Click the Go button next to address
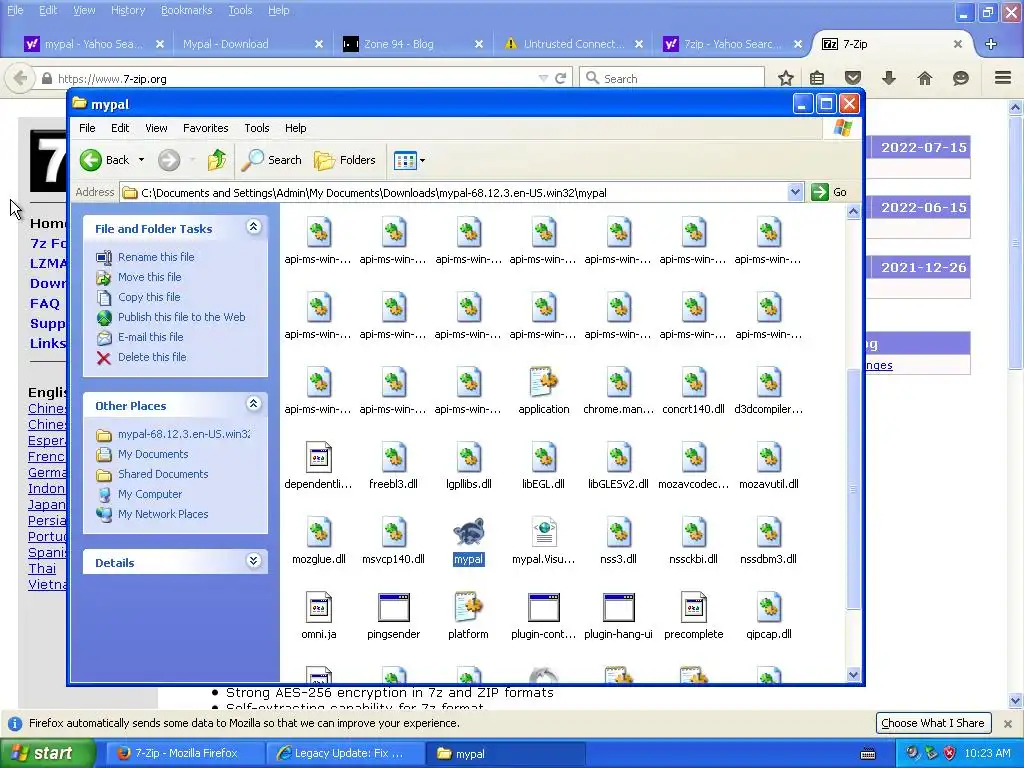 click(x=829, y=192)
